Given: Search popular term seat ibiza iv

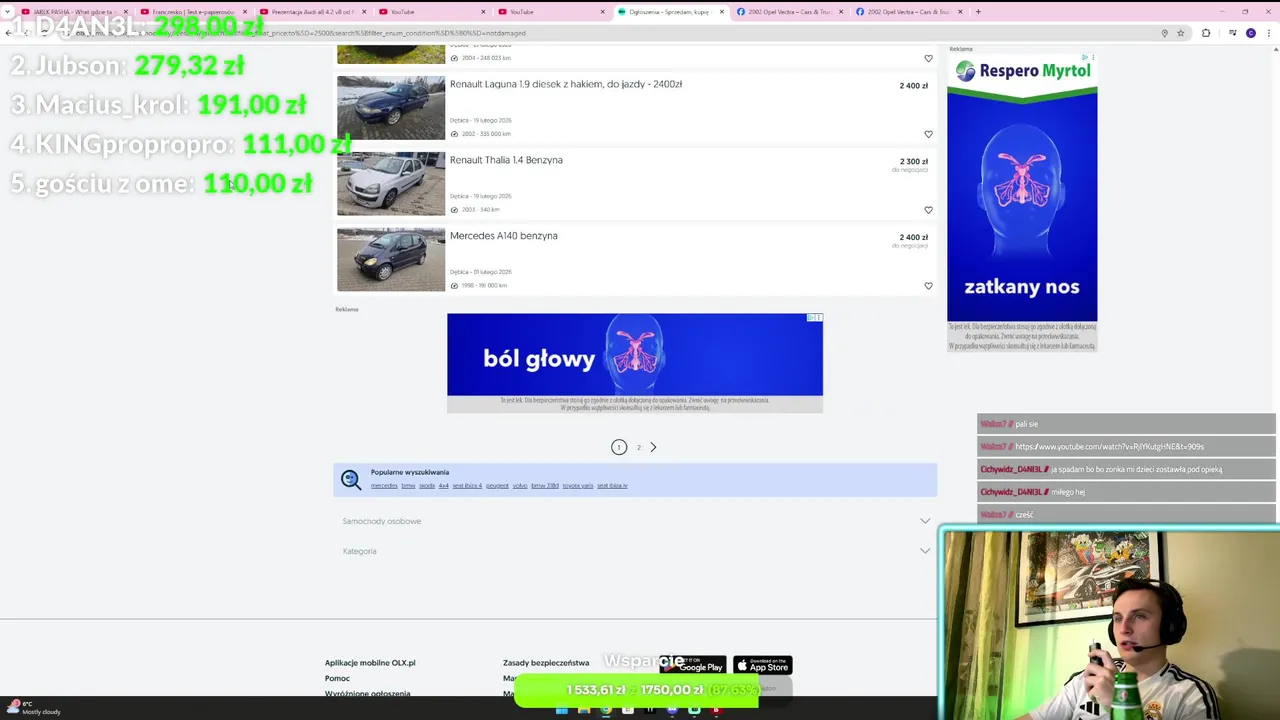Looking at the screenshot, I should [x=612, y=486].
